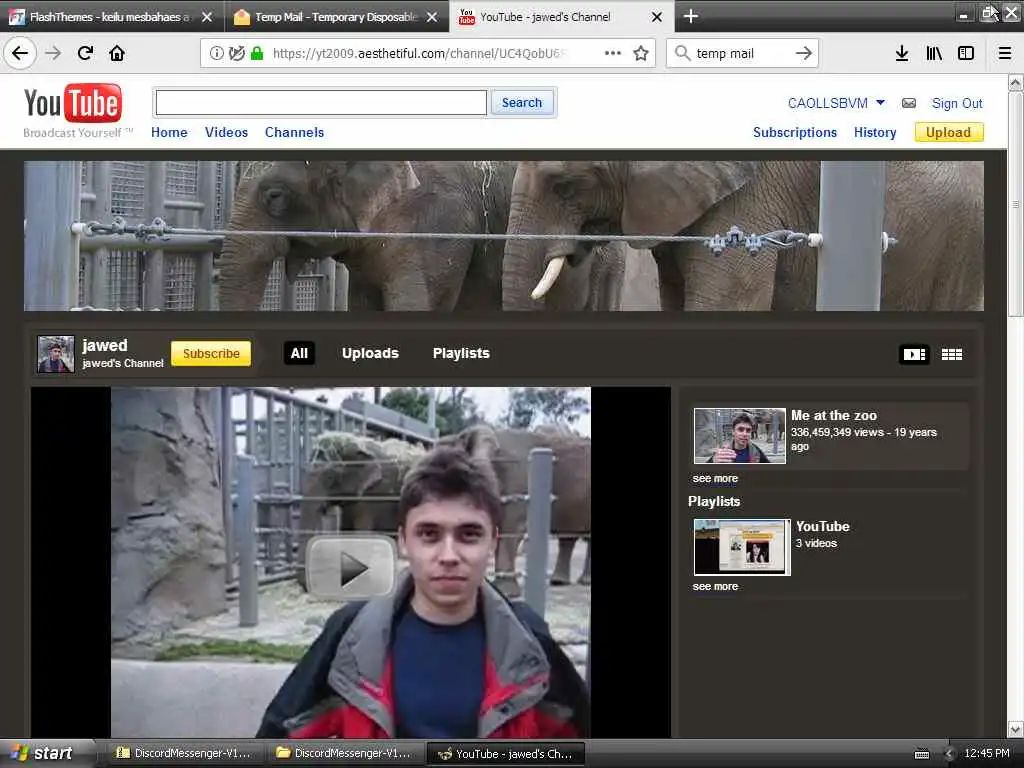Screen dimensions: 1024x768
Task: Open the YouTube playlist thumbnail
Action: click(742, 547)
